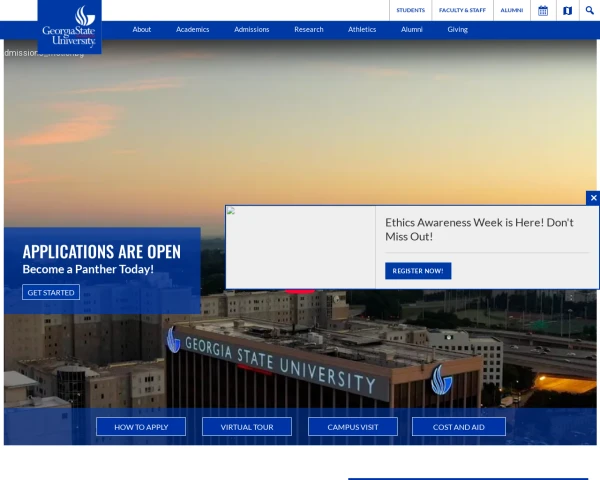The height and width of the screenshot is (480, 600).
Task: Select Admissions in the navigation bar
Action: (x=252, y=30)
